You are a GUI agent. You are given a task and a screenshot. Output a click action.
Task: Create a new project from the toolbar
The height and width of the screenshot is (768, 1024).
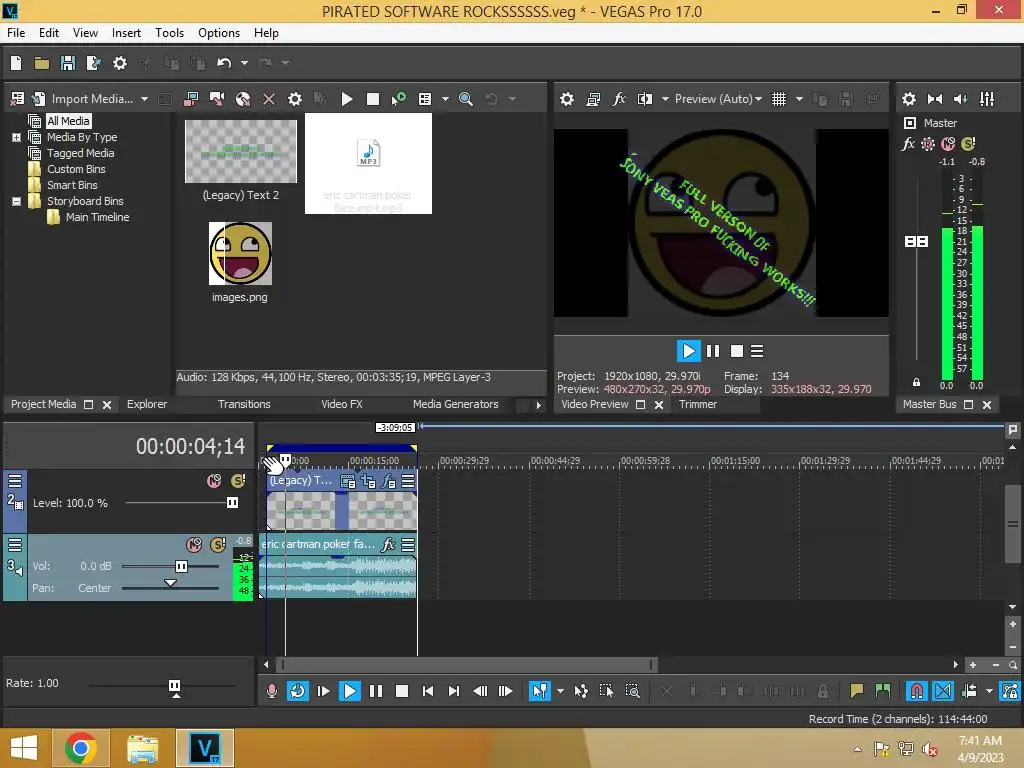tap(16, 63)
